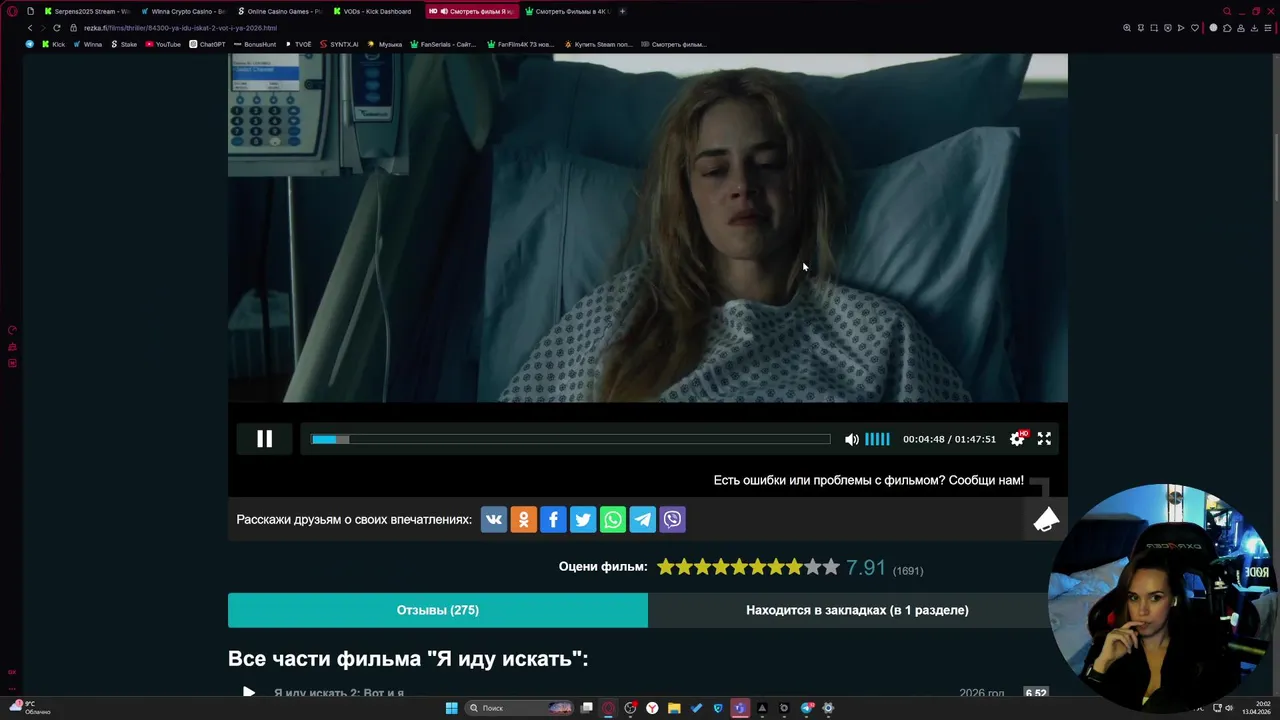The height and width of the screenshot is (720, 1280).
Task: Open the Музыка bookmark
Action: [385, 44]
